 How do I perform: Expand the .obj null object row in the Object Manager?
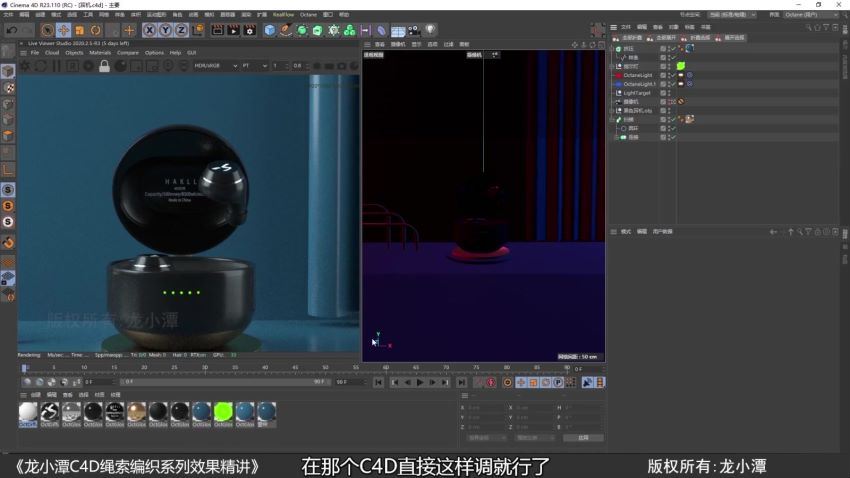click(x=613, y=111)
